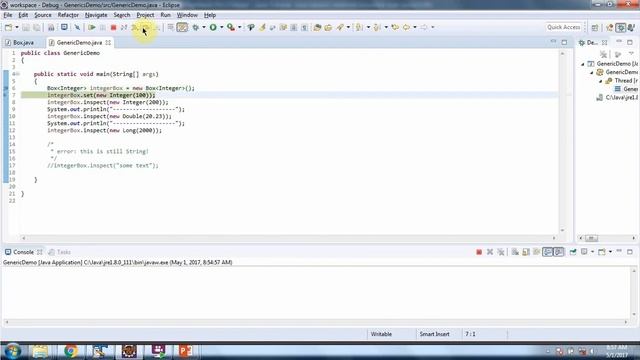Viewport: 640px width, 360px height.
Task: Click the Step Into button
Action: tap(134, 27)
